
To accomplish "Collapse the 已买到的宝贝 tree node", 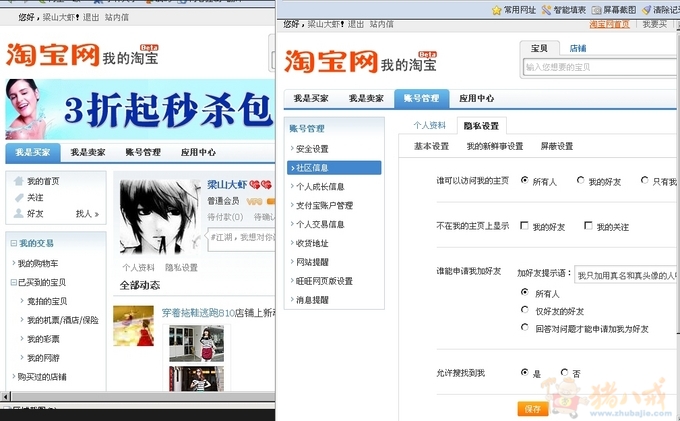I will (x=13, y=282).
